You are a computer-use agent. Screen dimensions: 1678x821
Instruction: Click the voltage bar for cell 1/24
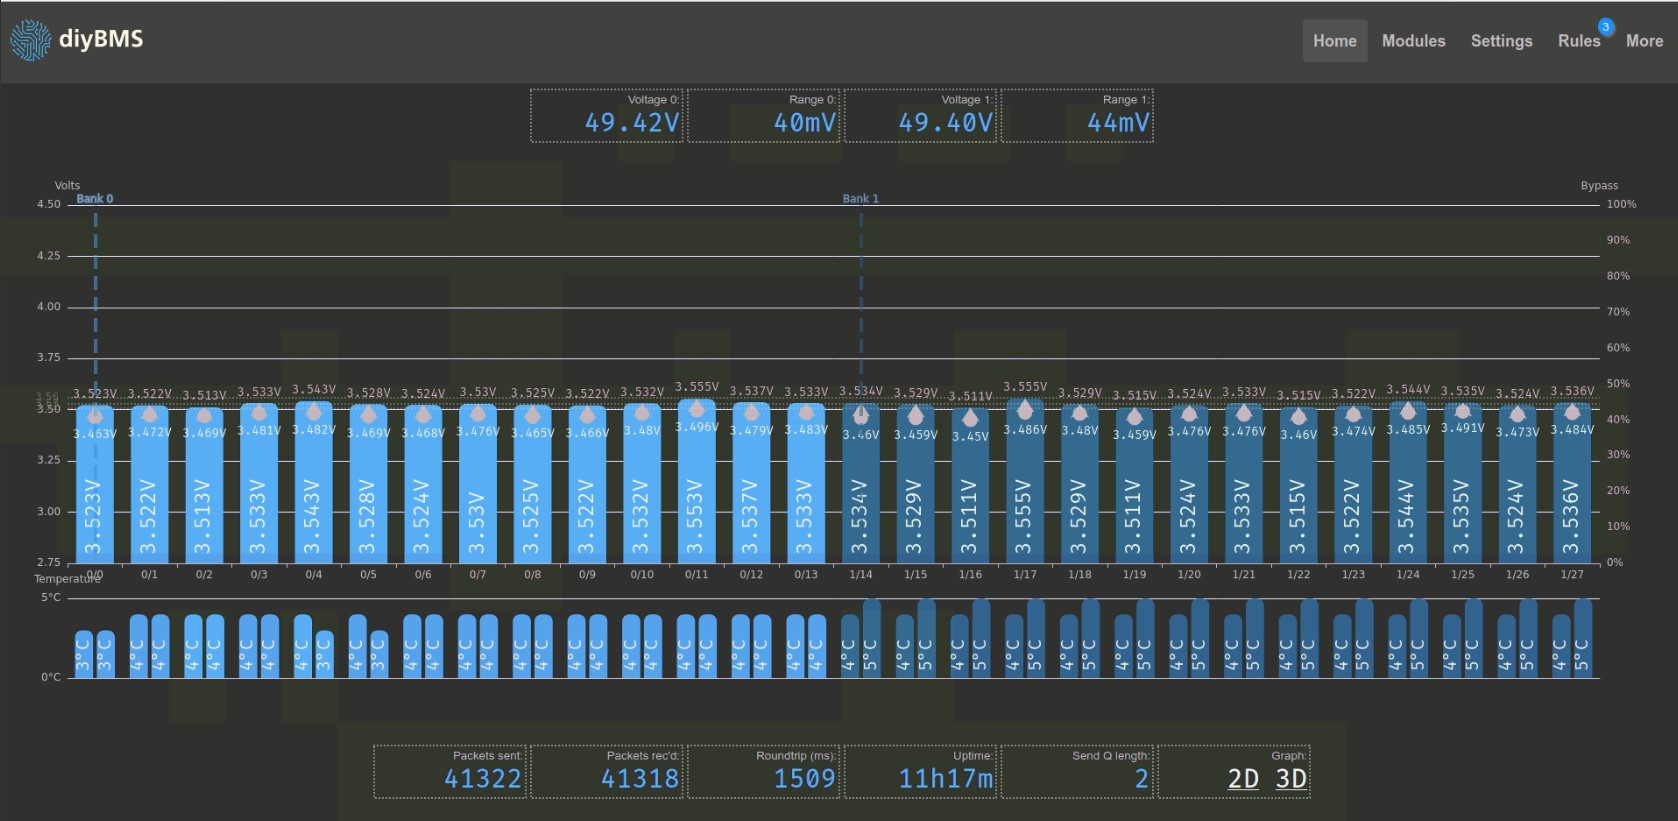(1407, 482)
